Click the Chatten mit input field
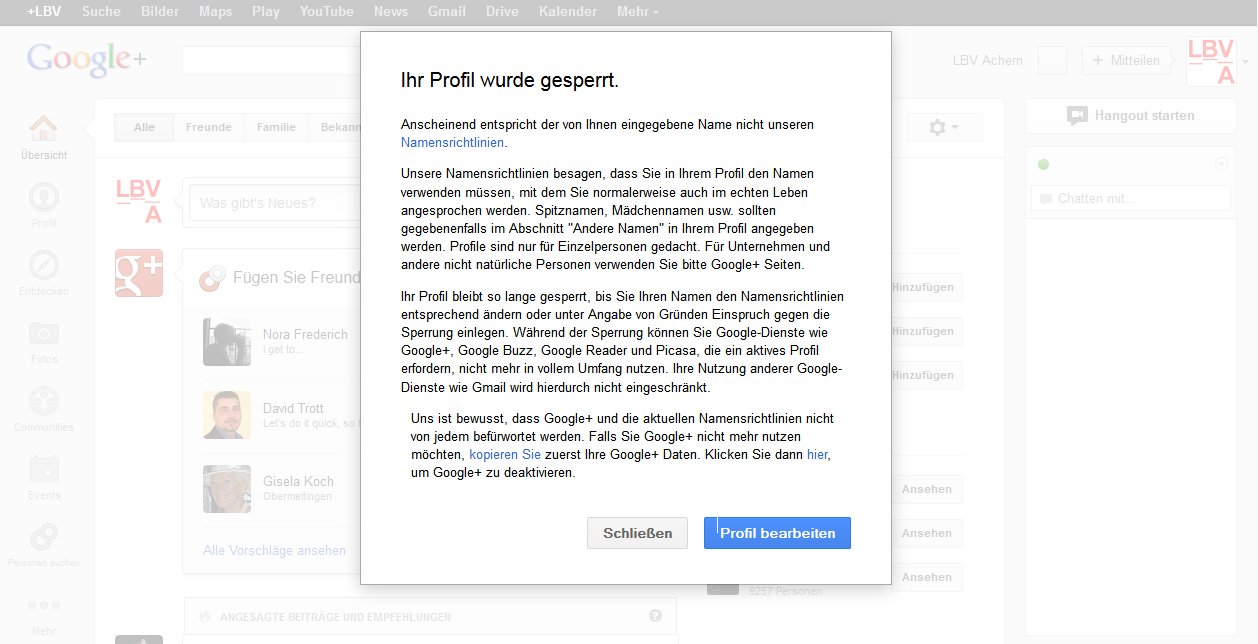The width and height of the screenshot is (1258, 644). (x=1130, y=198)
